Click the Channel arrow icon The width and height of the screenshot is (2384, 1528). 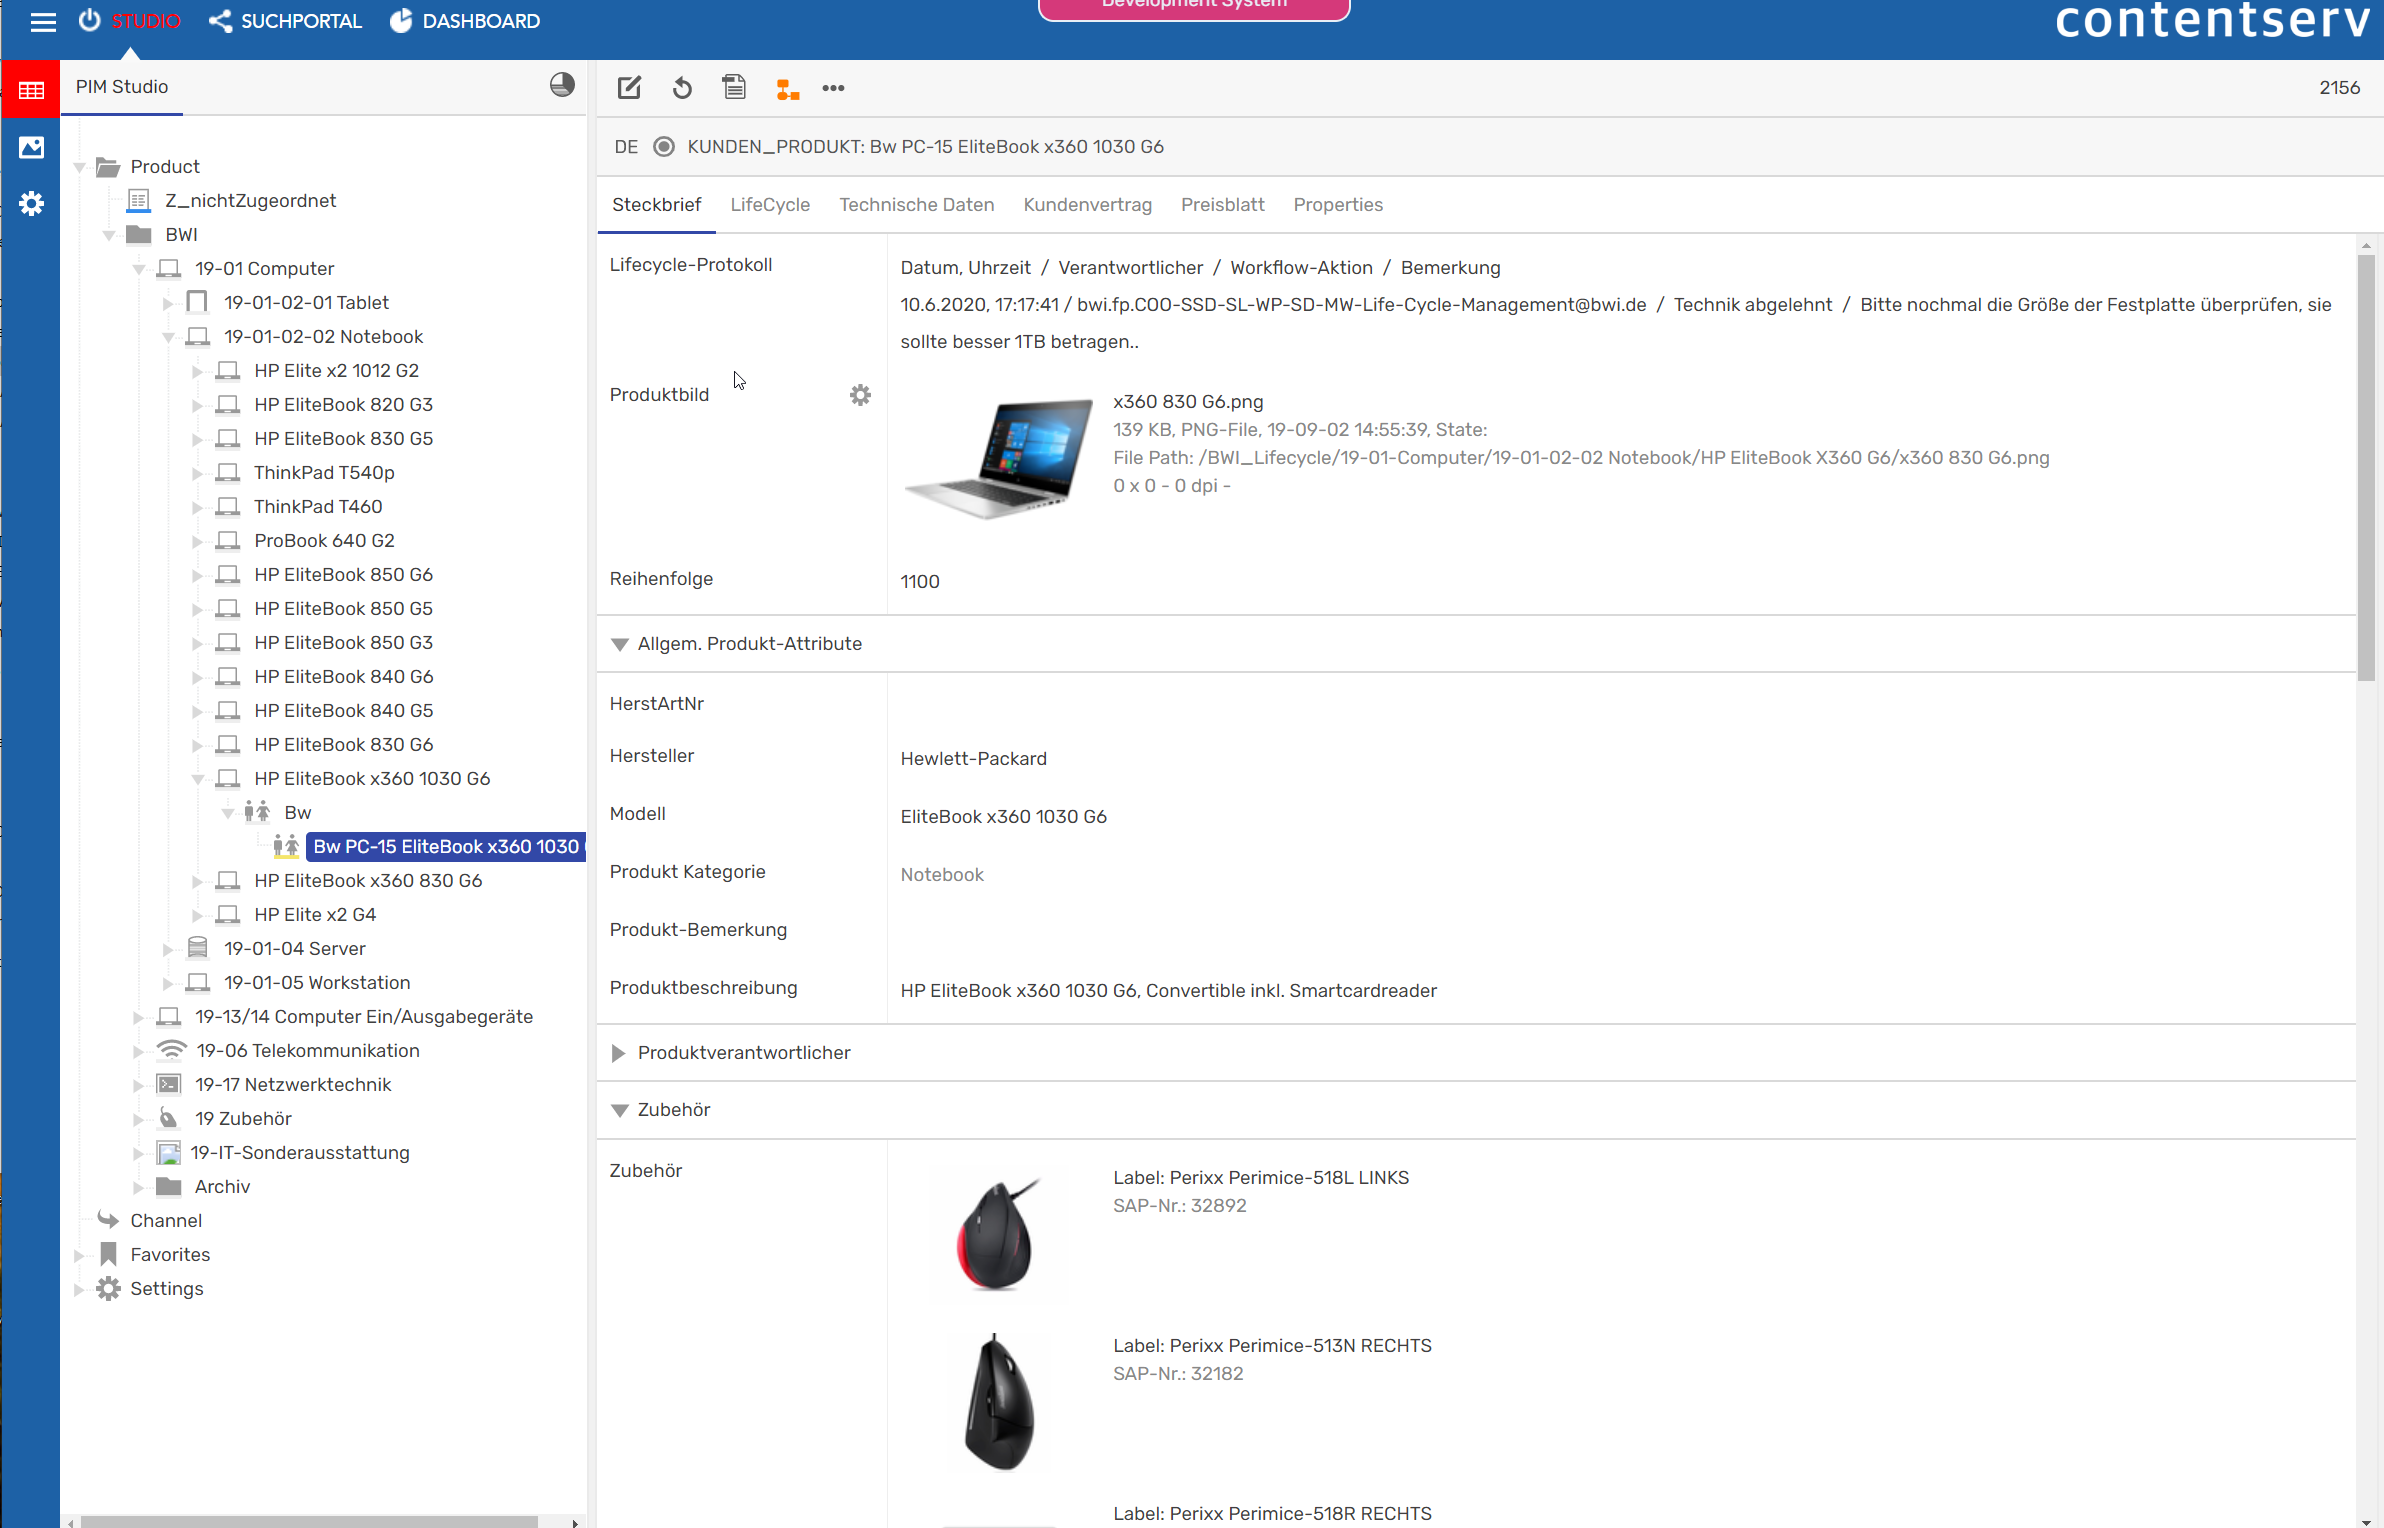pos(108,1220)
